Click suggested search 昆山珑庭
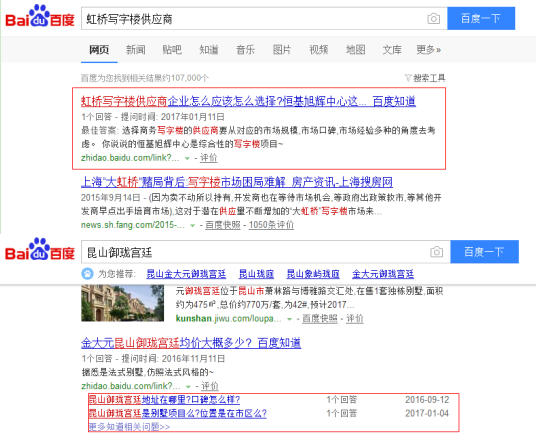 point(256,274)
